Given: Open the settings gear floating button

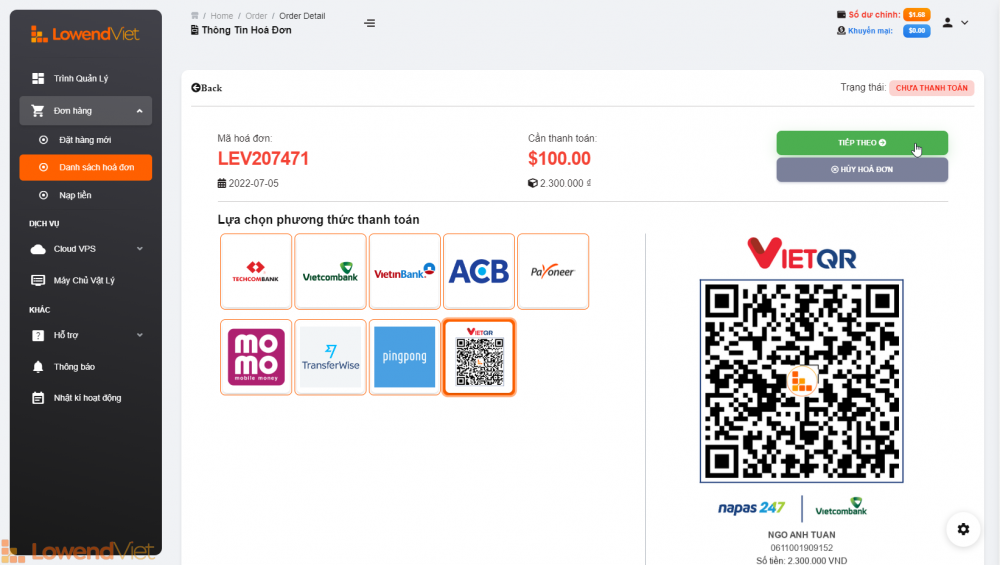Looking at the screenshot, I should [x=963, y=529].
